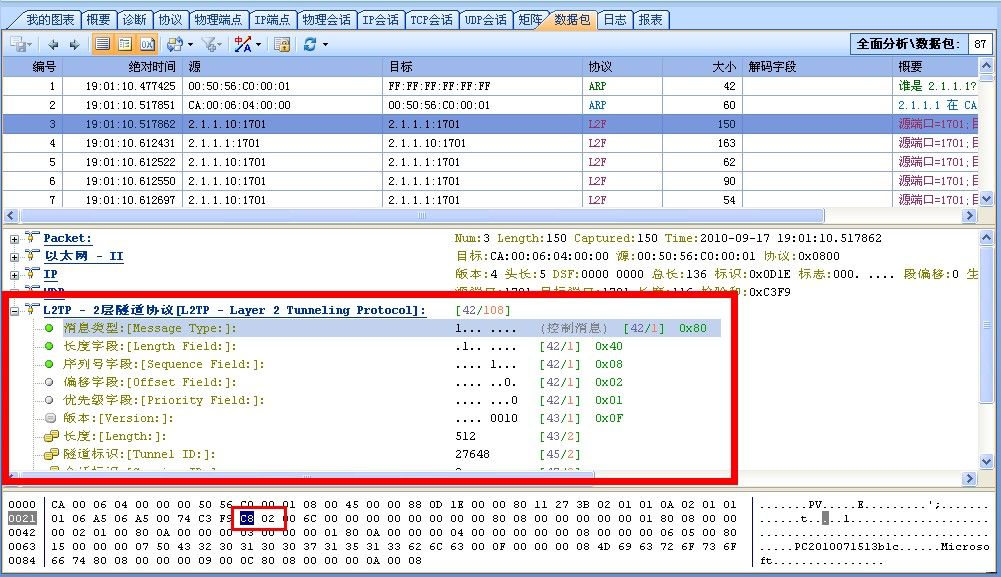
Task: Click the character encoding icon
Action: 242,45
